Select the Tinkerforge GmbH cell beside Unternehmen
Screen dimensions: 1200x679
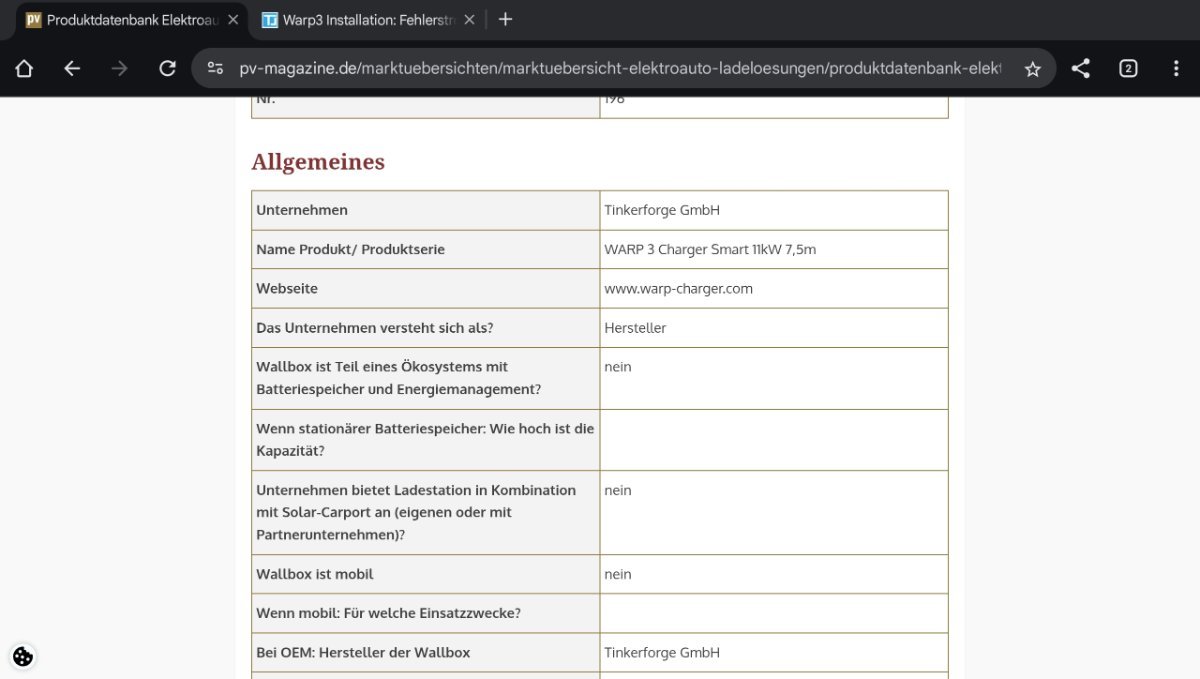pos(662,210)
